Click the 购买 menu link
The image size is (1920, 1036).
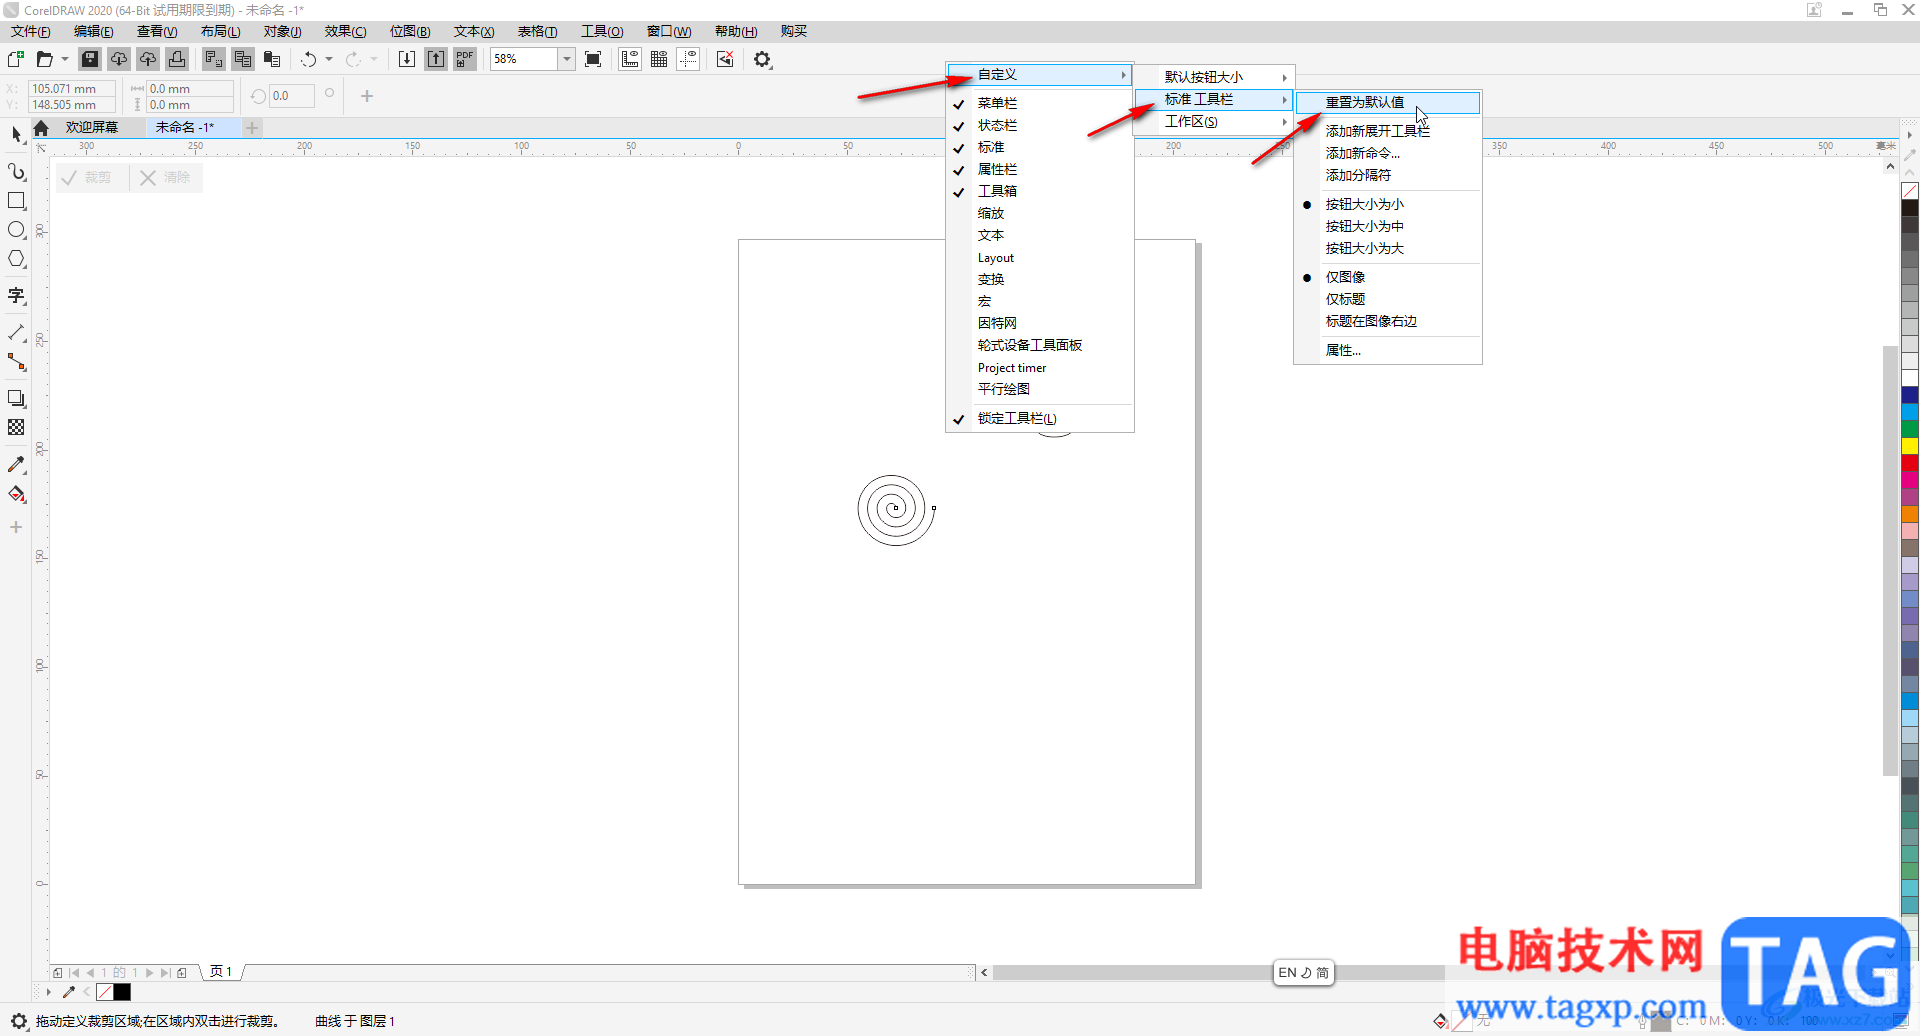(x=793, y=31)
